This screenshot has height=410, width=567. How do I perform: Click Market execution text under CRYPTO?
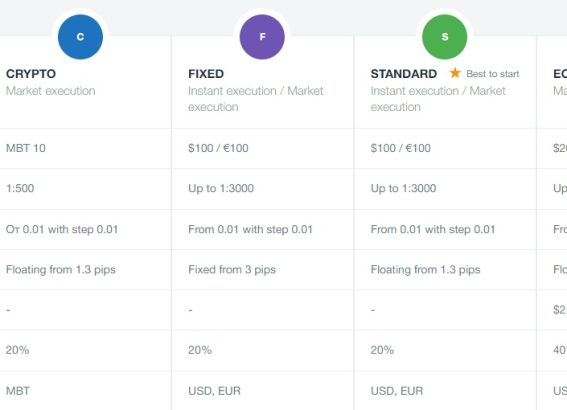[x=51, y=91]
